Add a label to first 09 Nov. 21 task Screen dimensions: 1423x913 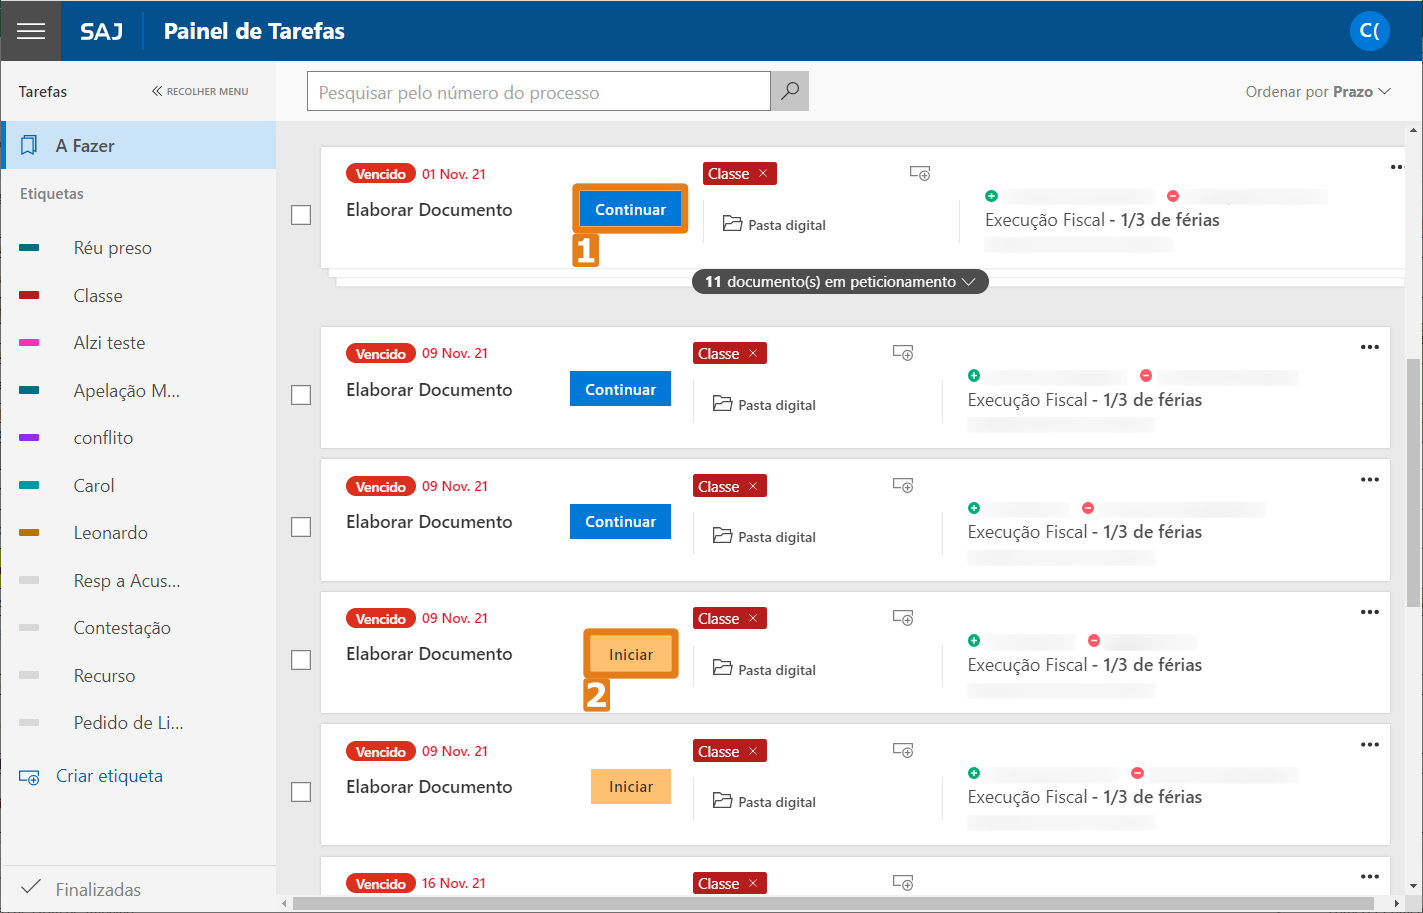pyautogui.click(x=903, y=353)
